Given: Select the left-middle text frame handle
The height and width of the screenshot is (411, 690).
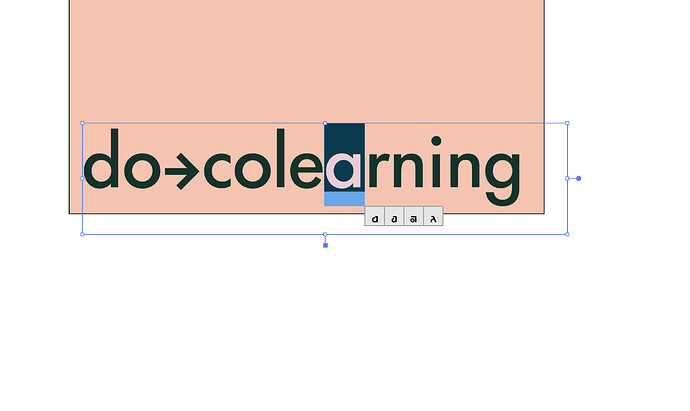Looking at the screenshot, I should (82, 179).
